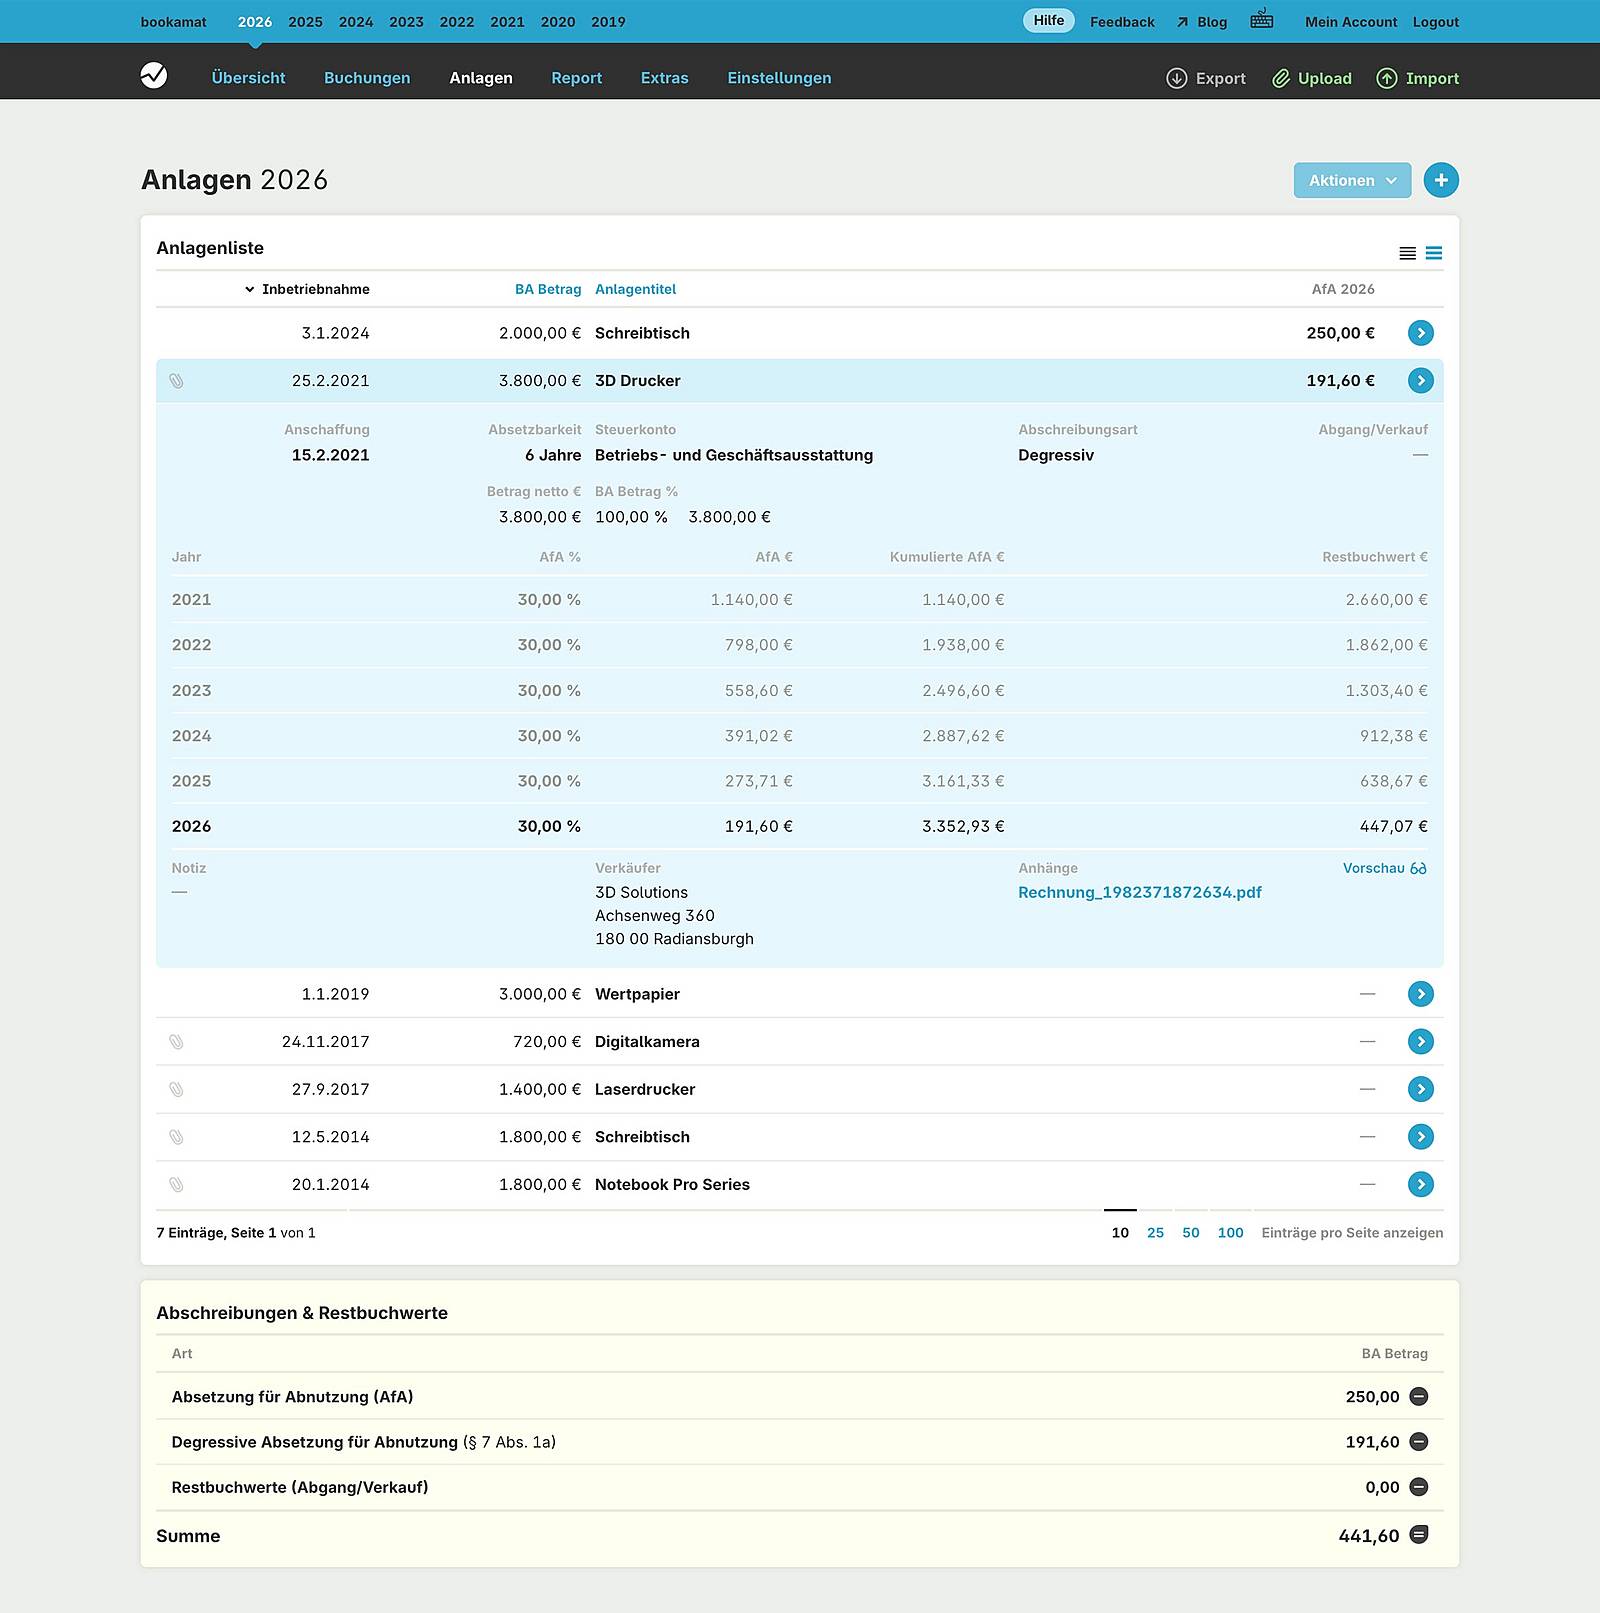
Task: Open the Buchungen navigation tab
Action: [367, 78]
